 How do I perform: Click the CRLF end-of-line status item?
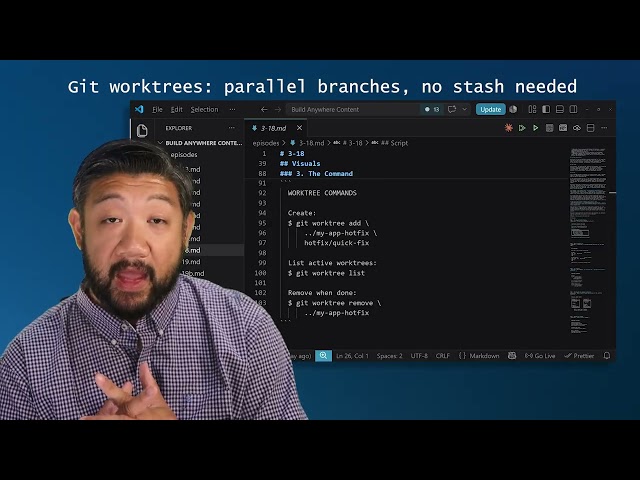tap(442, 356)
